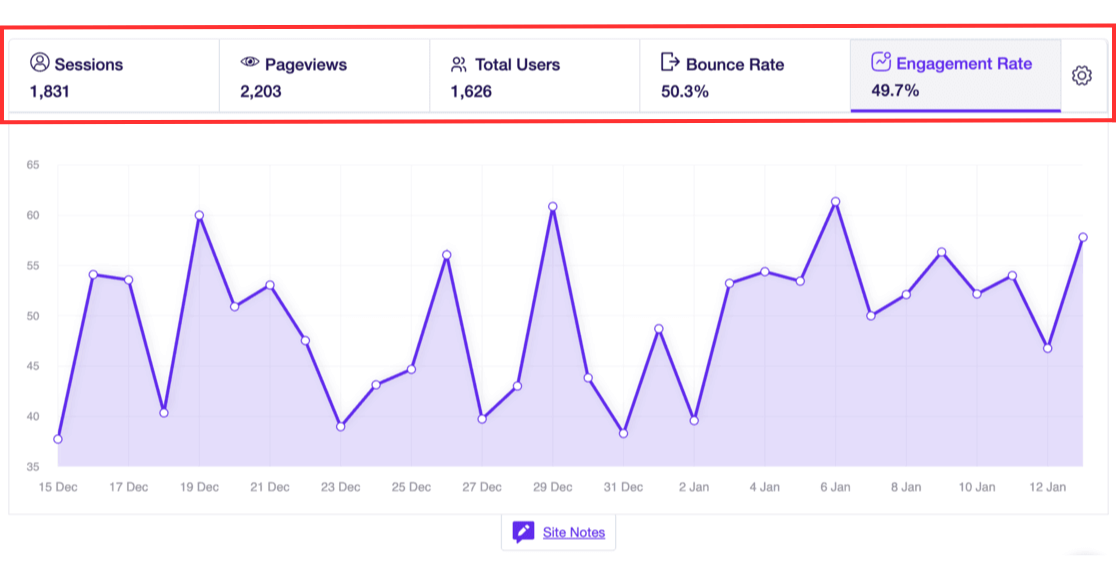Screen dimensions: 1116x581
Task: Click the "25 Dec" axis label
Action: click(411, 487)
